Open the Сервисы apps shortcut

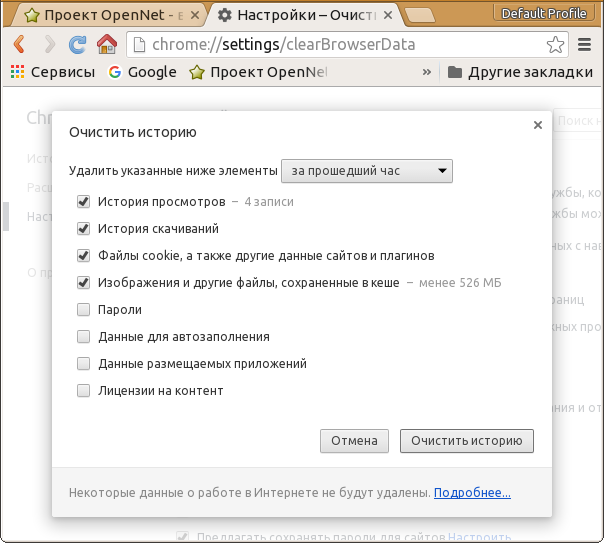click(x=52, y=72)
